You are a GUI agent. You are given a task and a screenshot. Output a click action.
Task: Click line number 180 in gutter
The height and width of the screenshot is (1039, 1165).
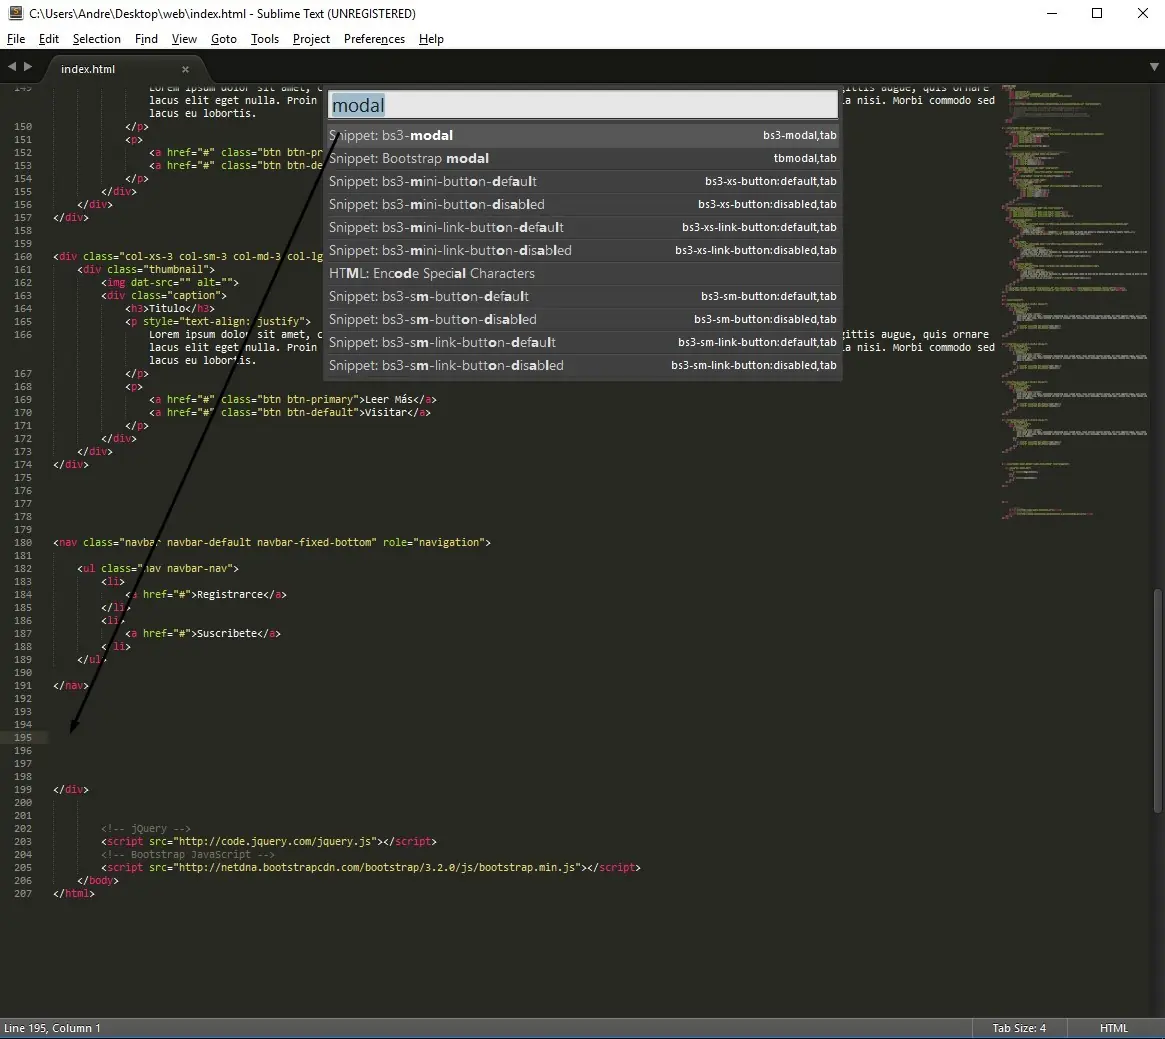click(x=23, y=543)
